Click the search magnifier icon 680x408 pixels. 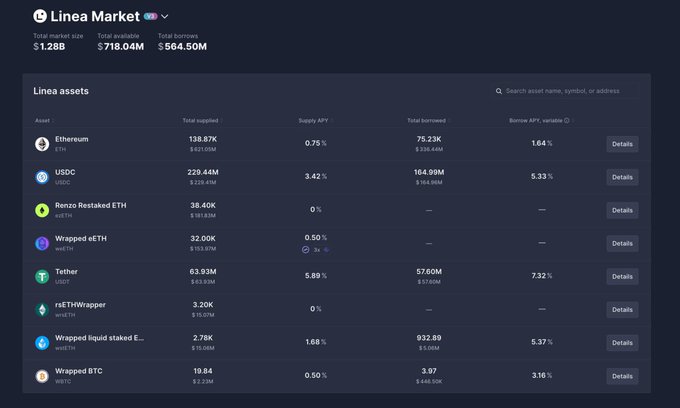[x=499, y=91]
